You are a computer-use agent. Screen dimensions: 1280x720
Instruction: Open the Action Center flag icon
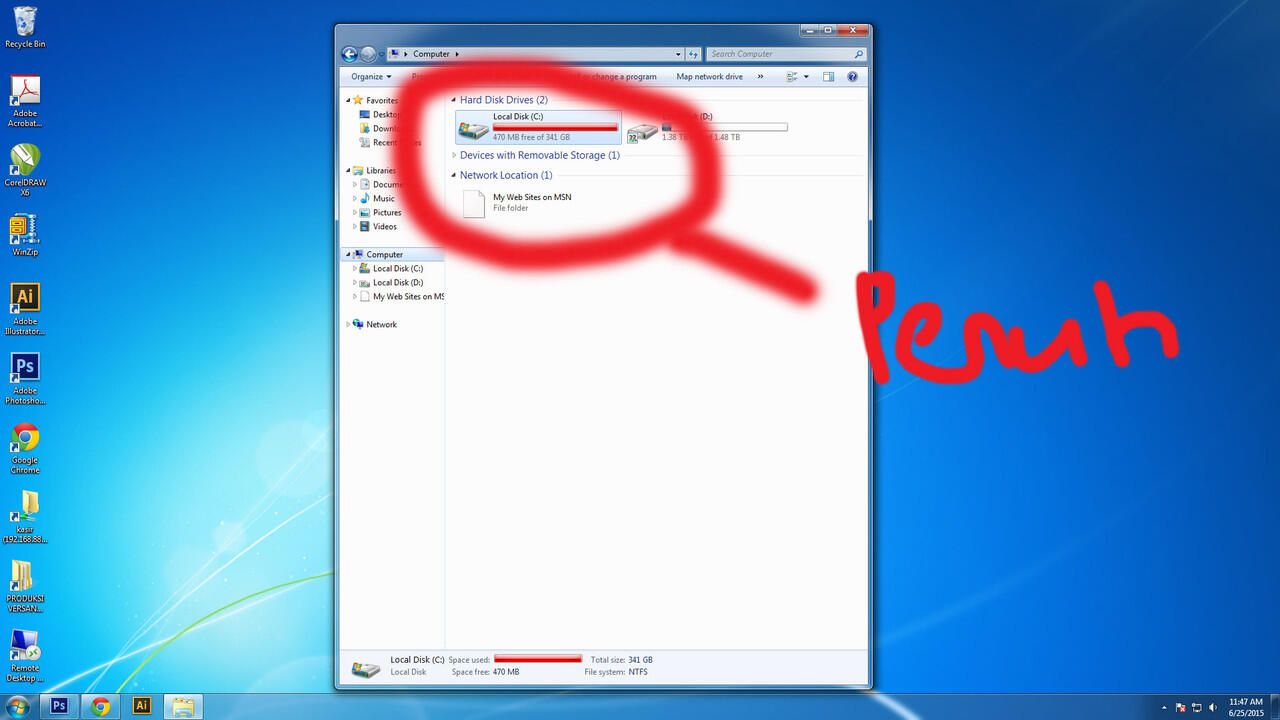(1180, 707)
